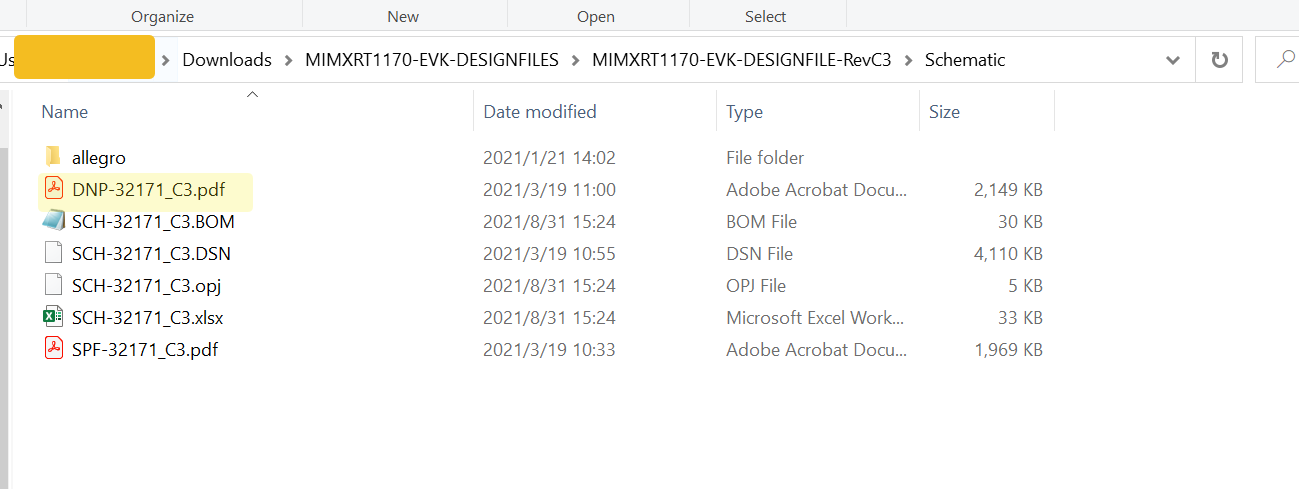Click the search magnifier icon
The image size is (1299, 489).
click(1286, 60)
